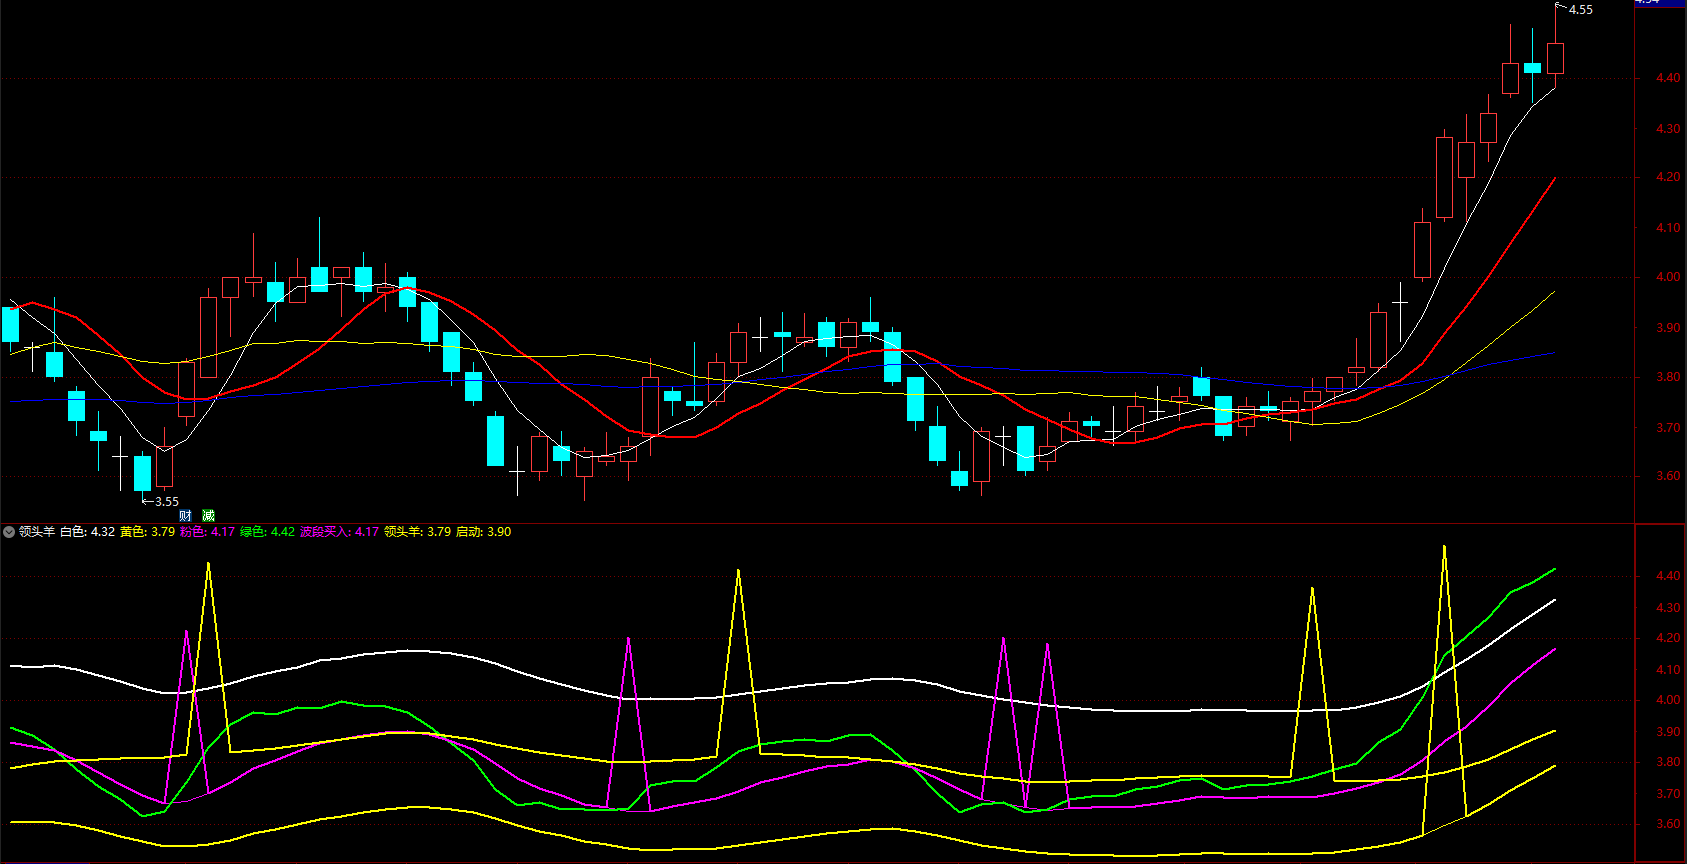Expand the 领头羊 indicator dropdown arrow

point(9,532)
